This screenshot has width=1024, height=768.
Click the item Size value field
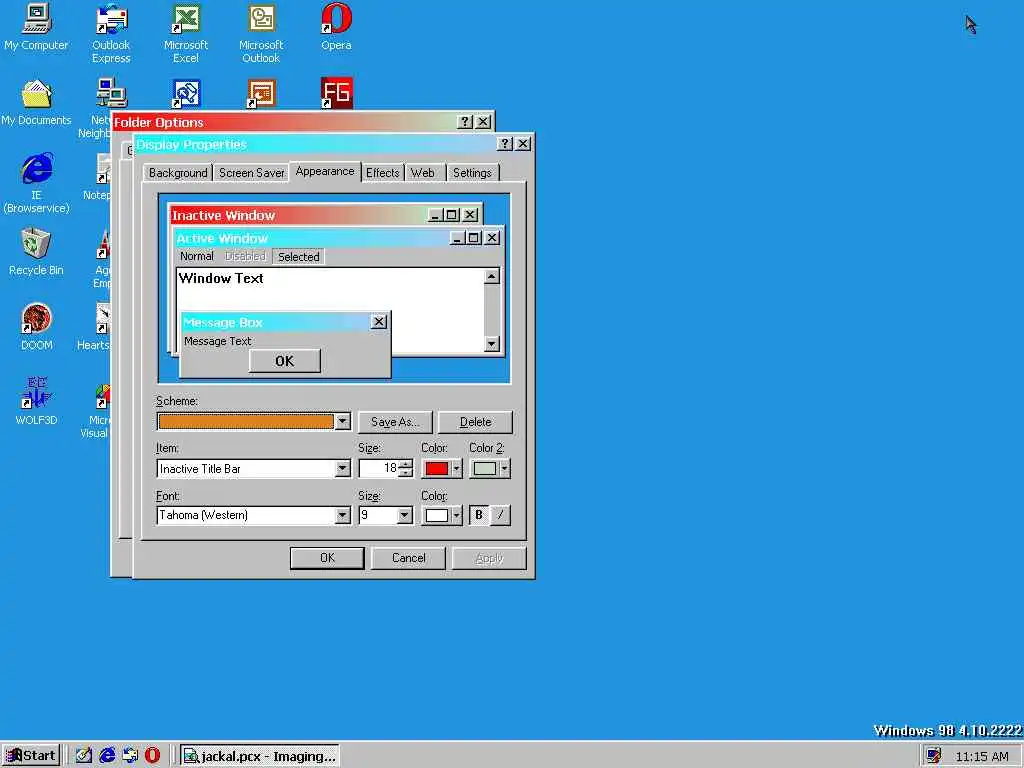[379, 468]
